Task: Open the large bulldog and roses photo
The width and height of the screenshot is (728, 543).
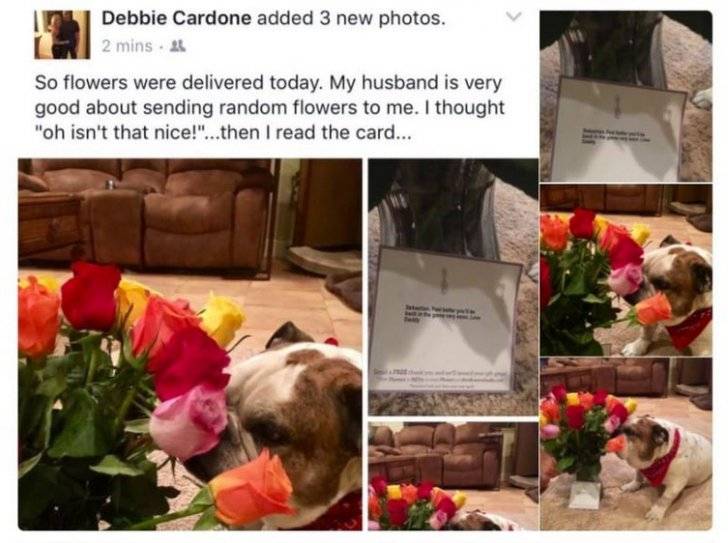Action: (190, 344)
